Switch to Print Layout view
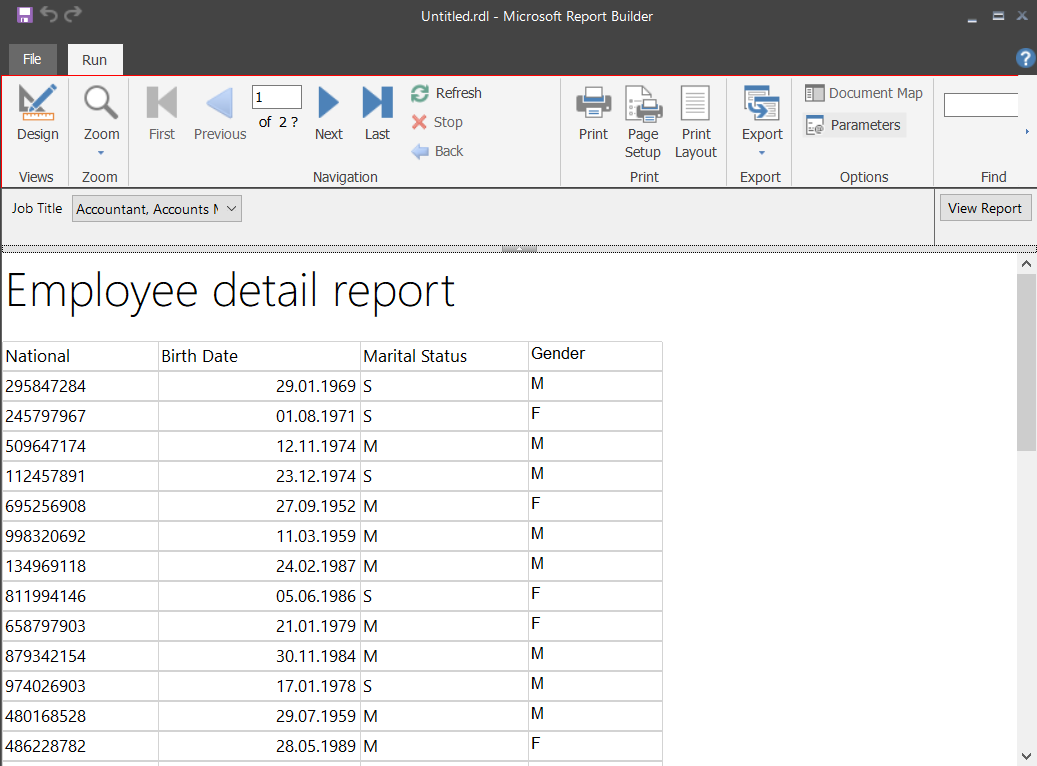The height and width of the screenshot is (766, 1037). pos(695,121)
